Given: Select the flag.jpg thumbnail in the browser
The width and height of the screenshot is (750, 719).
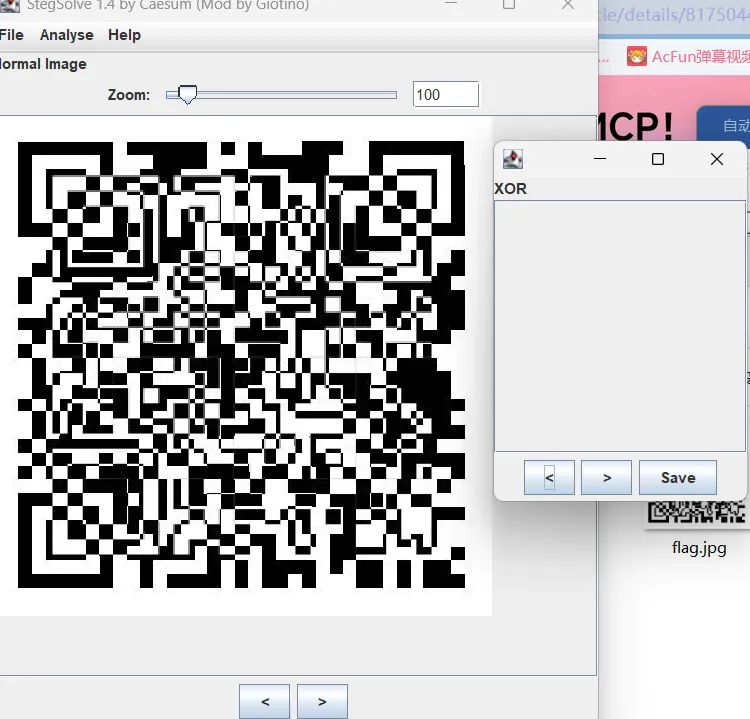Looking at the screenshot, I should tap(696, 513).
